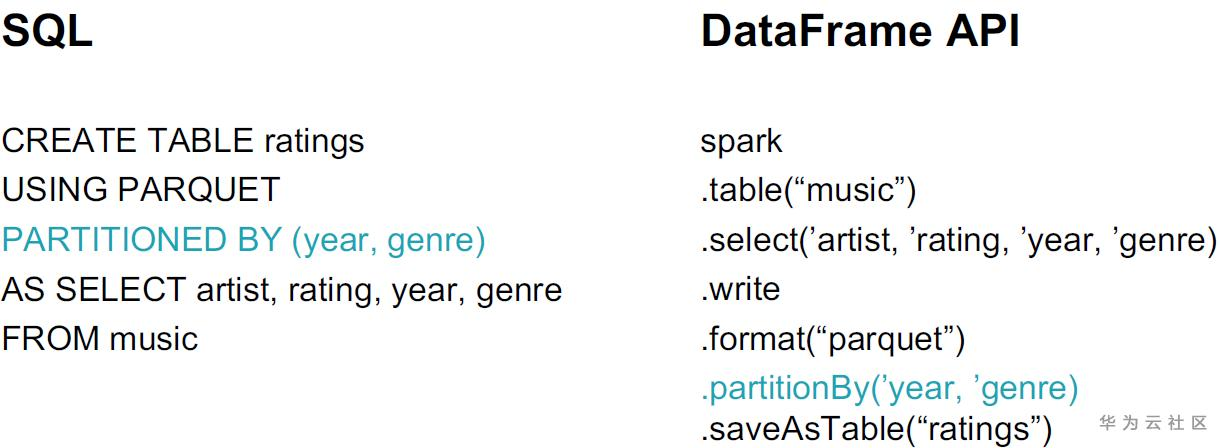The height and width of the screenshot is (448, 1220).
Task: Click the 华为云社区 watermark
Action: (1153, 422)
